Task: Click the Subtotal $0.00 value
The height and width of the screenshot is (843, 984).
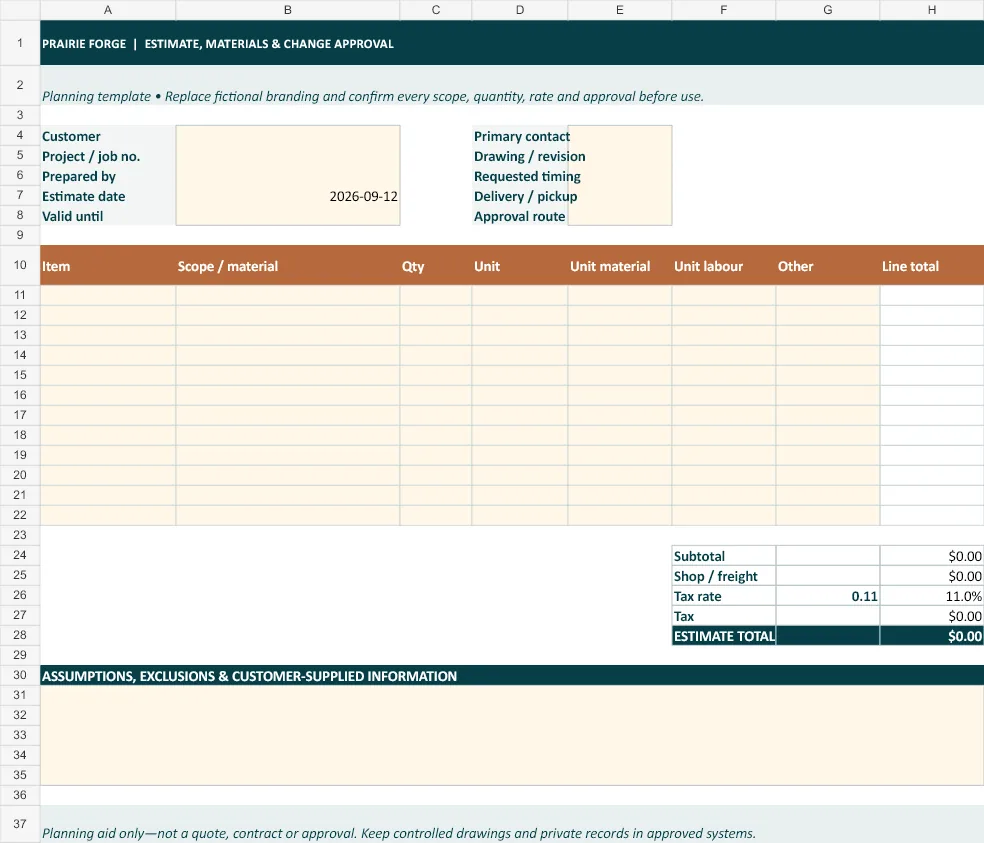Action: (x=932, y=556)
